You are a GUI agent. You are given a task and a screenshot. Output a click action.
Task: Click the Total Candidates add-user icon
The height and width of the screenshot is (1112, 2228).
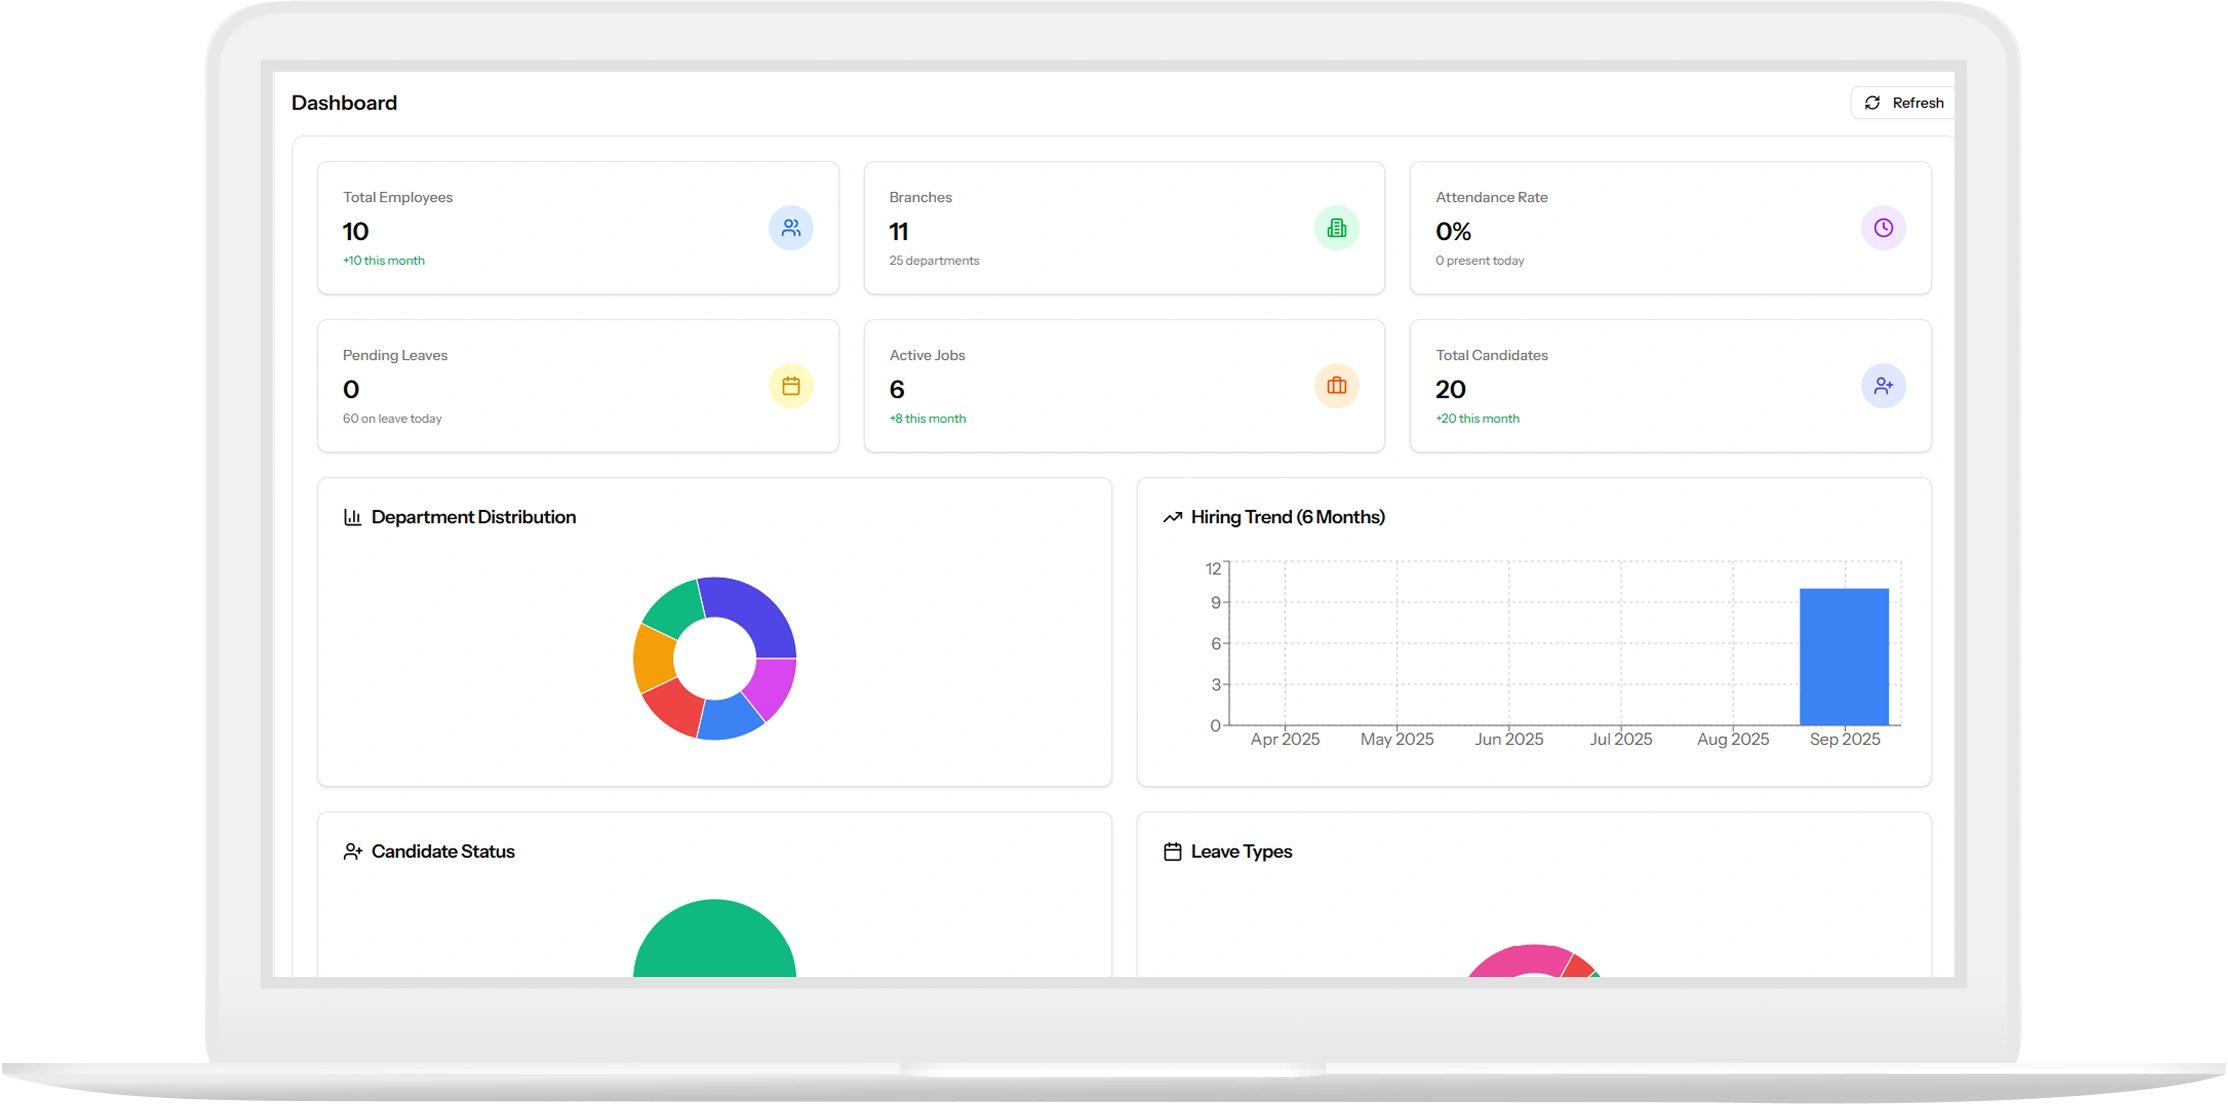tap(1883, 386)
